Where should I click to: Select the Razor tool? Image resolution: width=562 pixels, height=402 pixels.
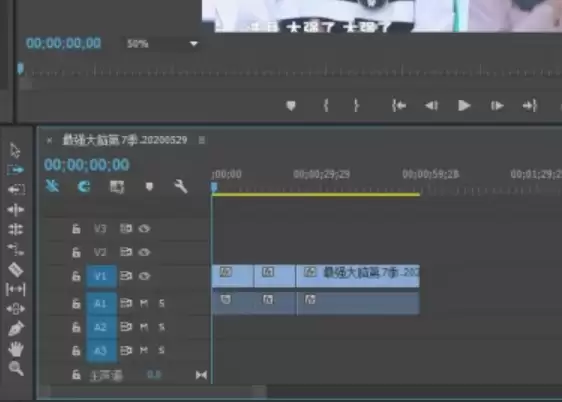[16, 269]
